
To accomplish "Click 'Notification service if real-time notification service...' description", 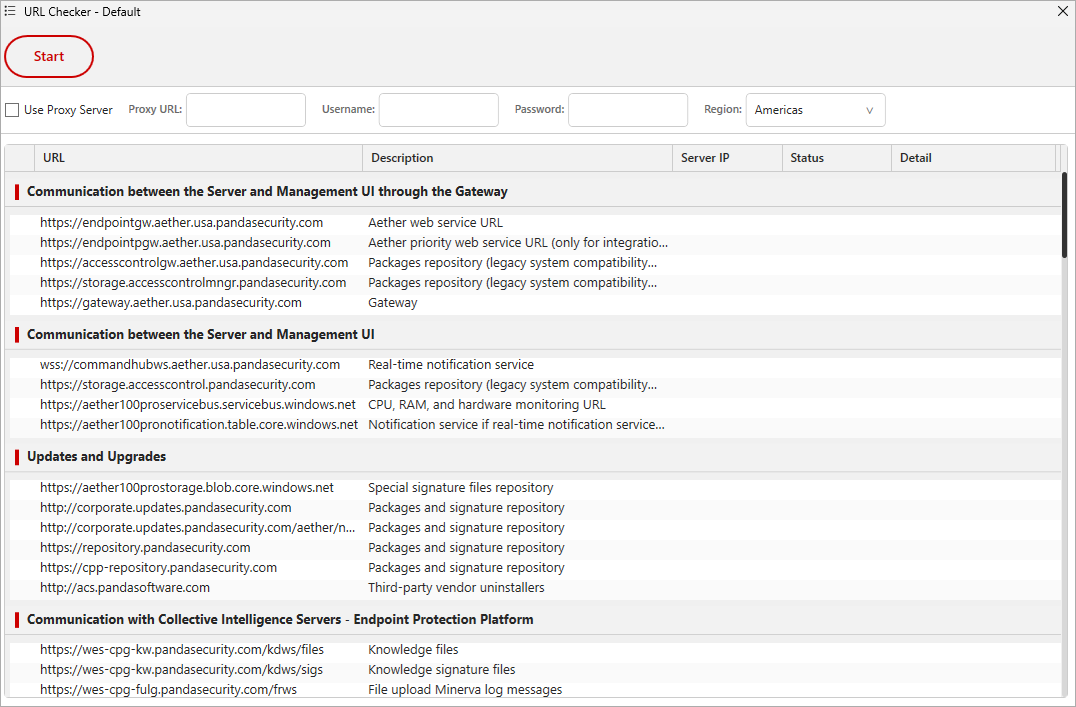I will click(x=516, y=424).
